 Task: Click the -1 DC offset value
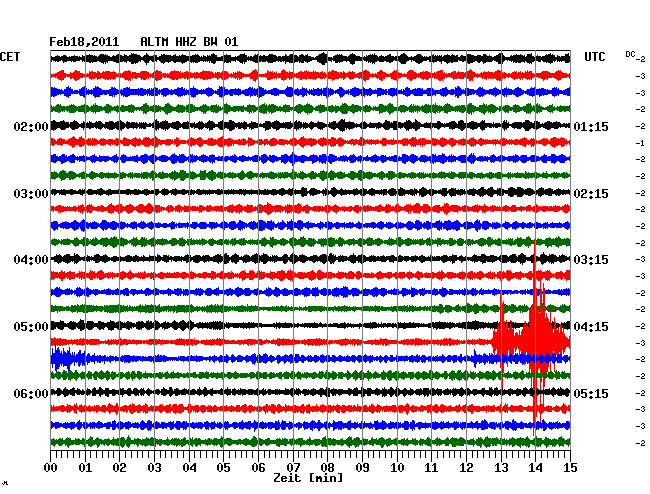click(640, 143)
